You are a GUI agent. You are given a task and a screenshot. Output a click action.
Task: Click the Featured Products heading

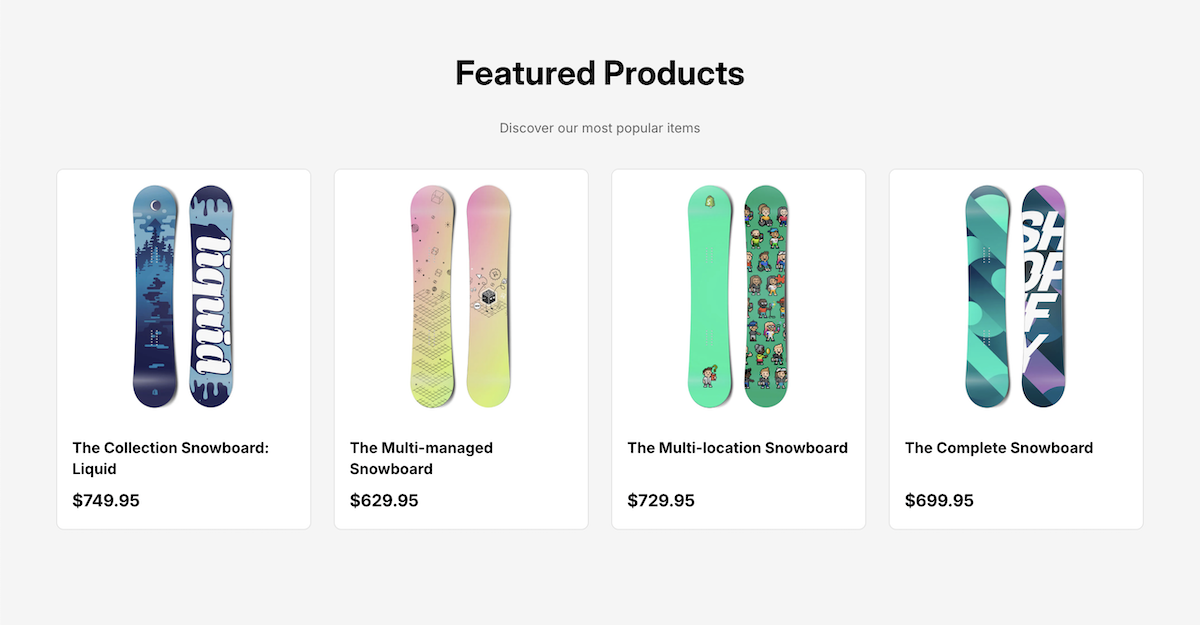[x=599, y=72]
